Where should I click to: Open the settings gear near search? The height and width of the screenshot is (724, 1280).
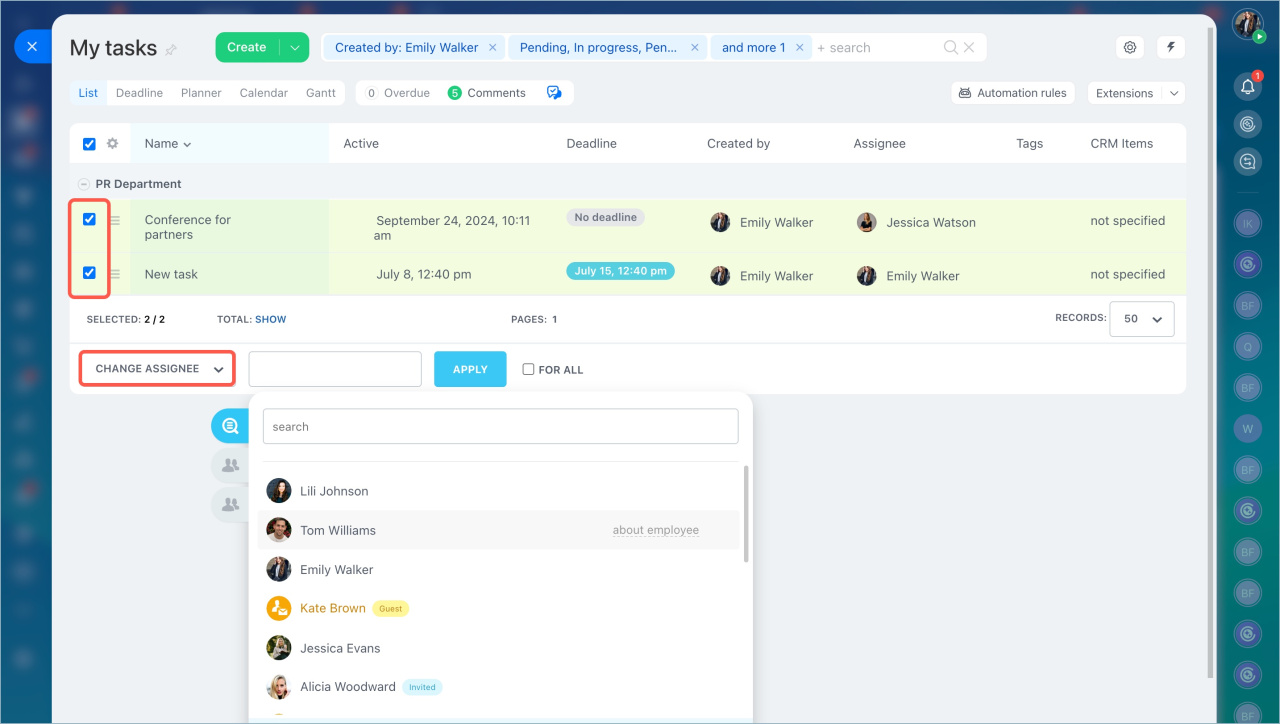coord(1130,47)
